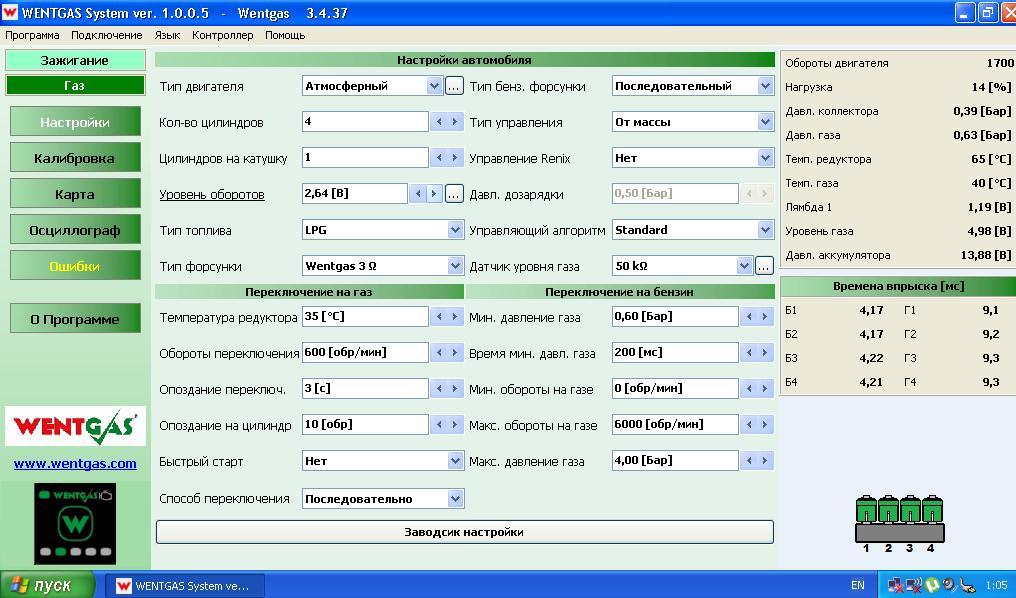Open the Язык menu
Viewport: 1016px width, 598px height.
tap(167, 35)
